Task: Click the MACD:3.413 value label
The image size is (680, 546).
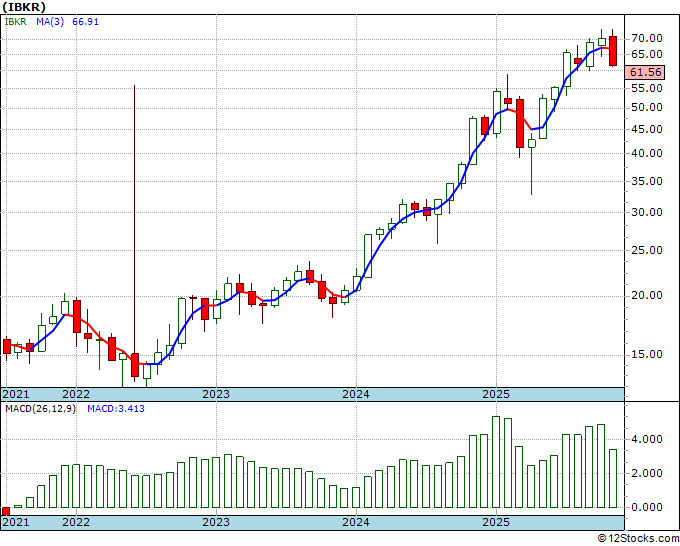Action: coord(116,409)
